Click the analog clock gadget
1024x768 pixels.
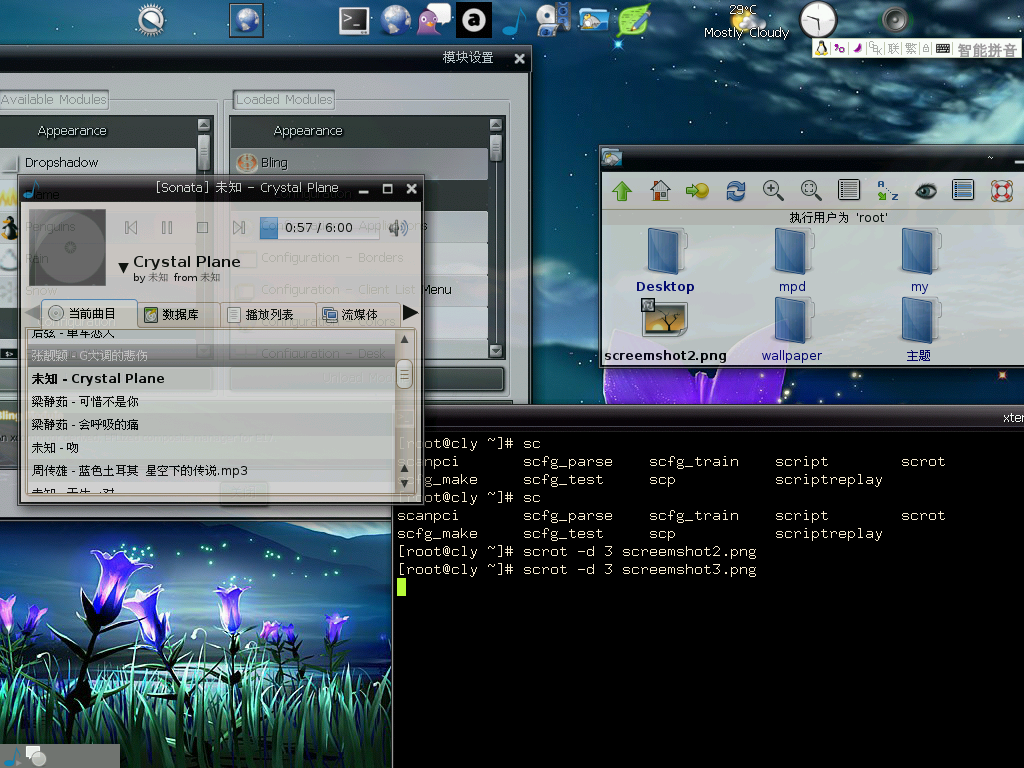tap(818, 20)
